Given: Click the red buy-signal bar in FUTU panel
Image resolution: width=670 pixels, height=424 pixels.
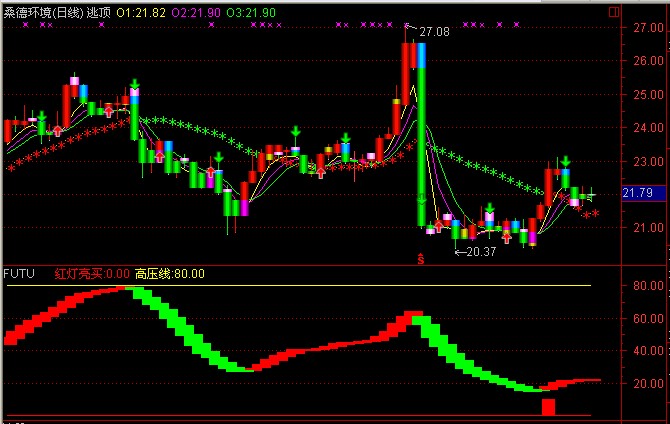Looking at the screenshot, I should point(548,407).
